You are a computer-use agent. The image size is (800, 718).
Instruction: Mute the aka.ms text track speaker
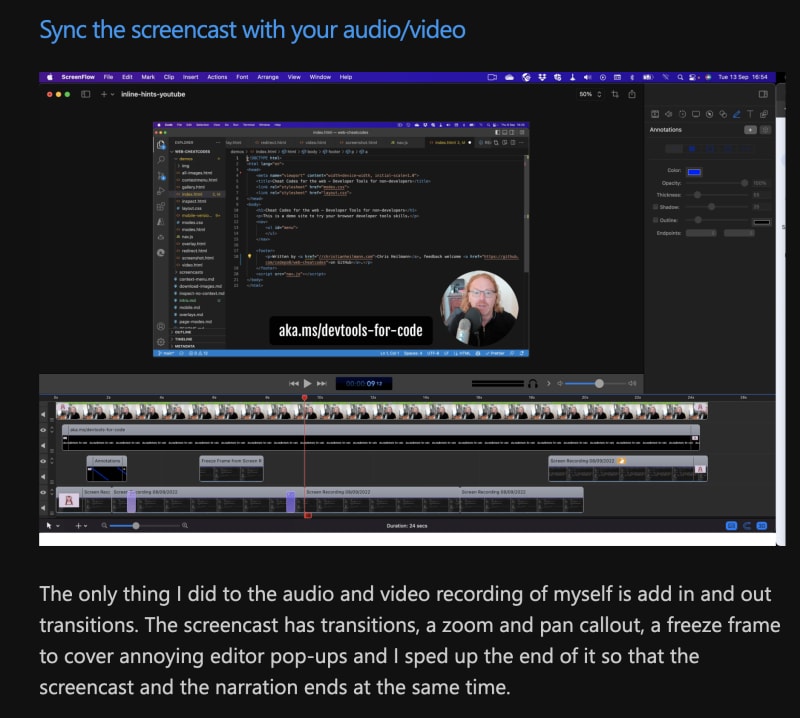(x=43, y=445)
